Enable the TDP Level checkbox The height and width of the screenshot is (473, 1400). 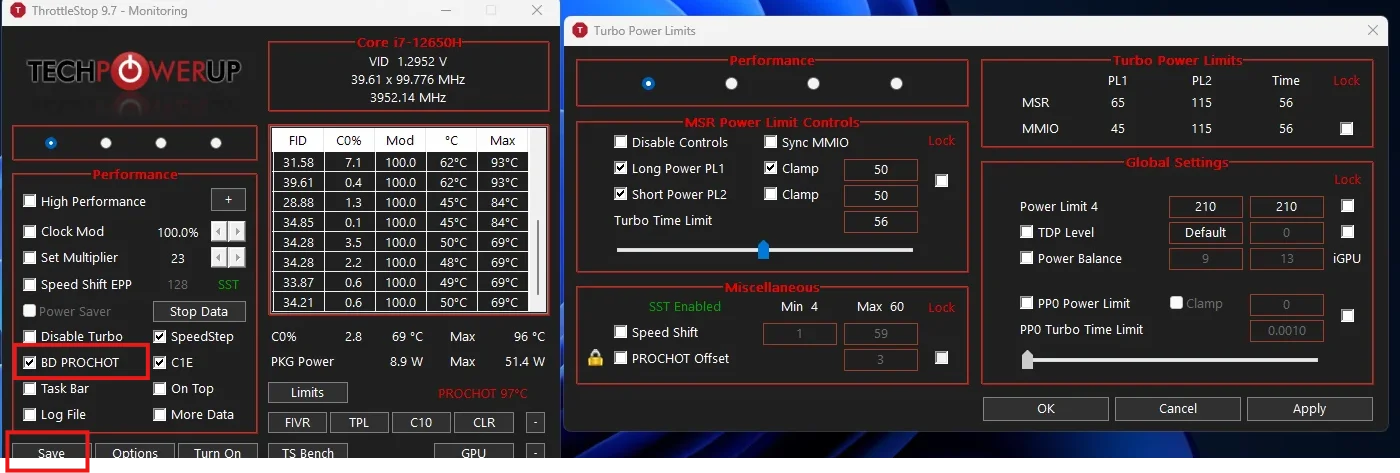click(x=1027, y=232)
